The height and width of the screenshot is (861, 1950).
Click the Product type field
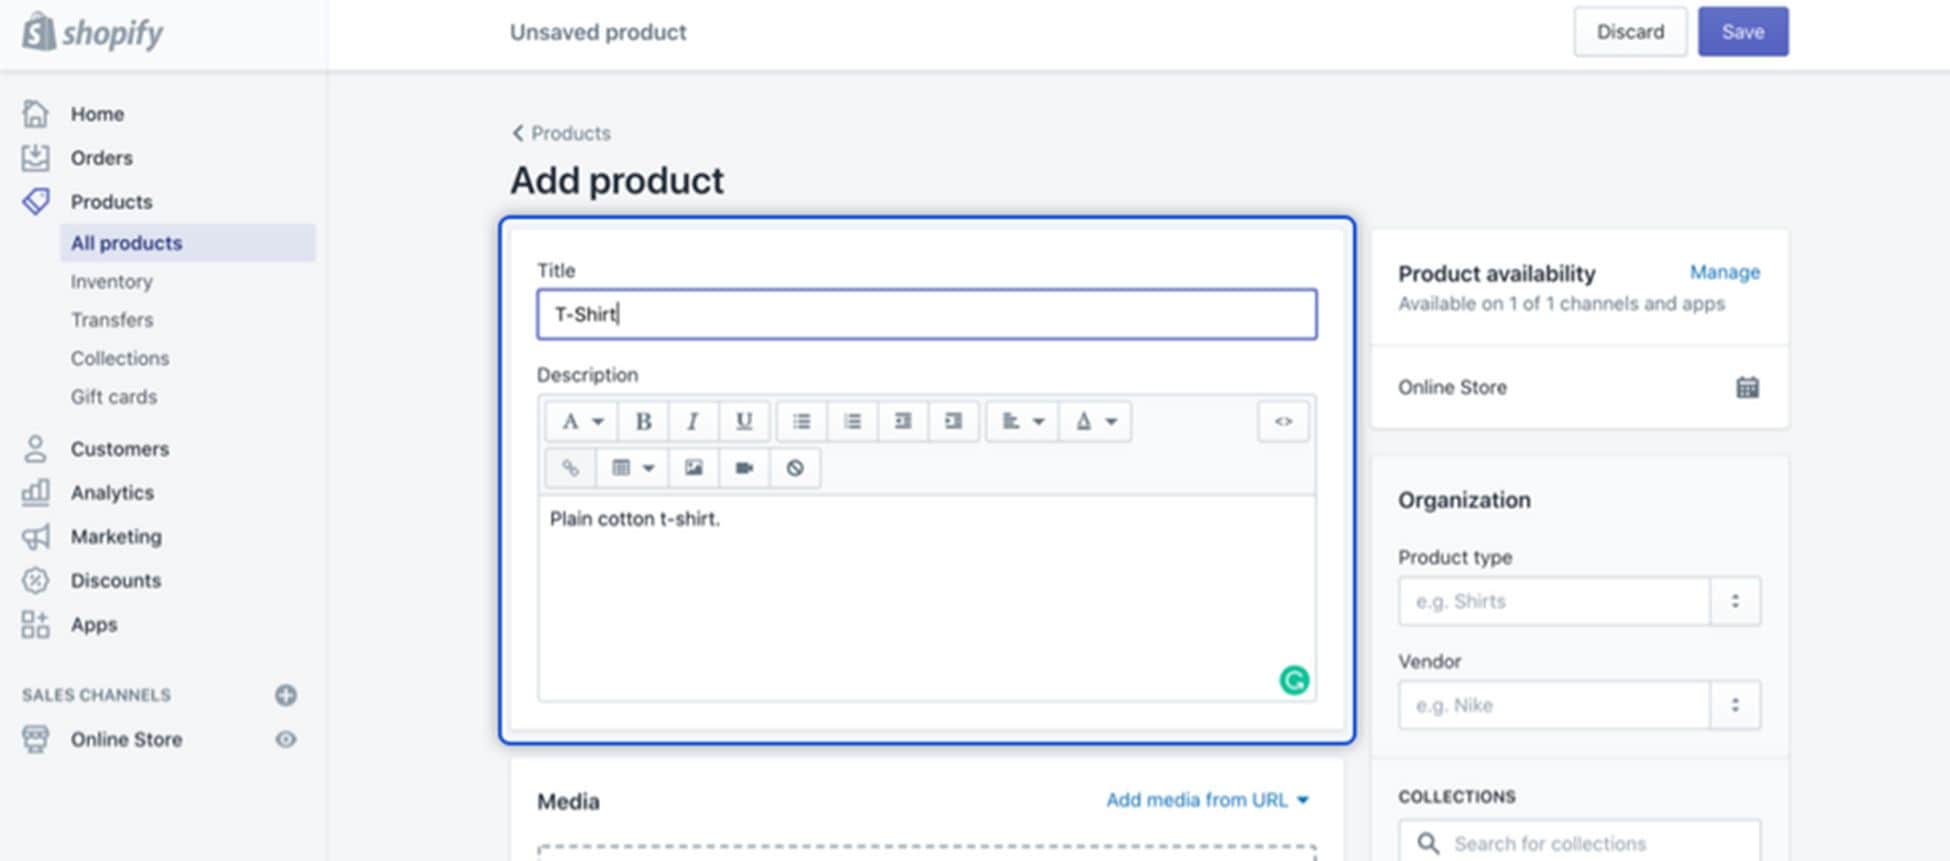coord(1554,601)
